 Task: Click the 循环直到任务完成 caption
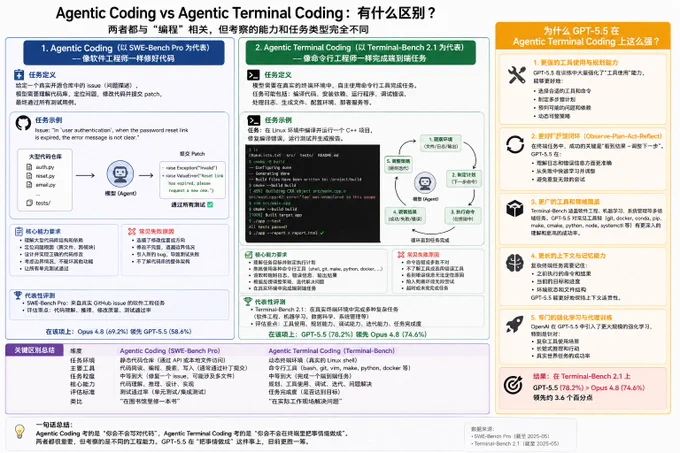430,240
